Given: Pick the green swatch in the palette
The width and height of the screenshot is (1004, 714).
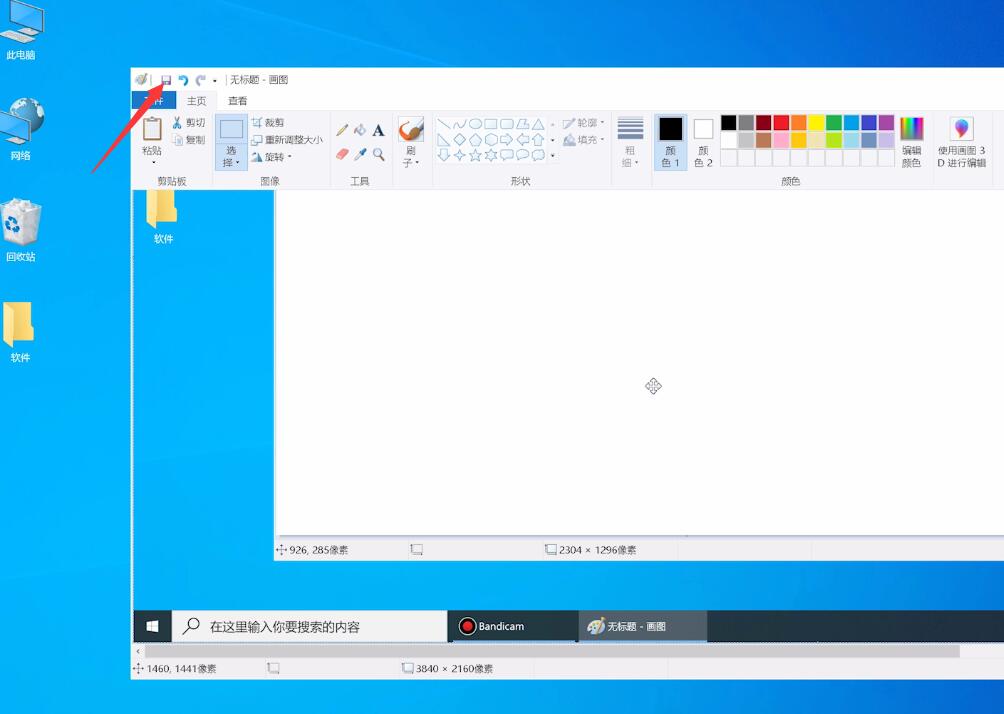Looking at the screenshot, I should coord(834,122).
